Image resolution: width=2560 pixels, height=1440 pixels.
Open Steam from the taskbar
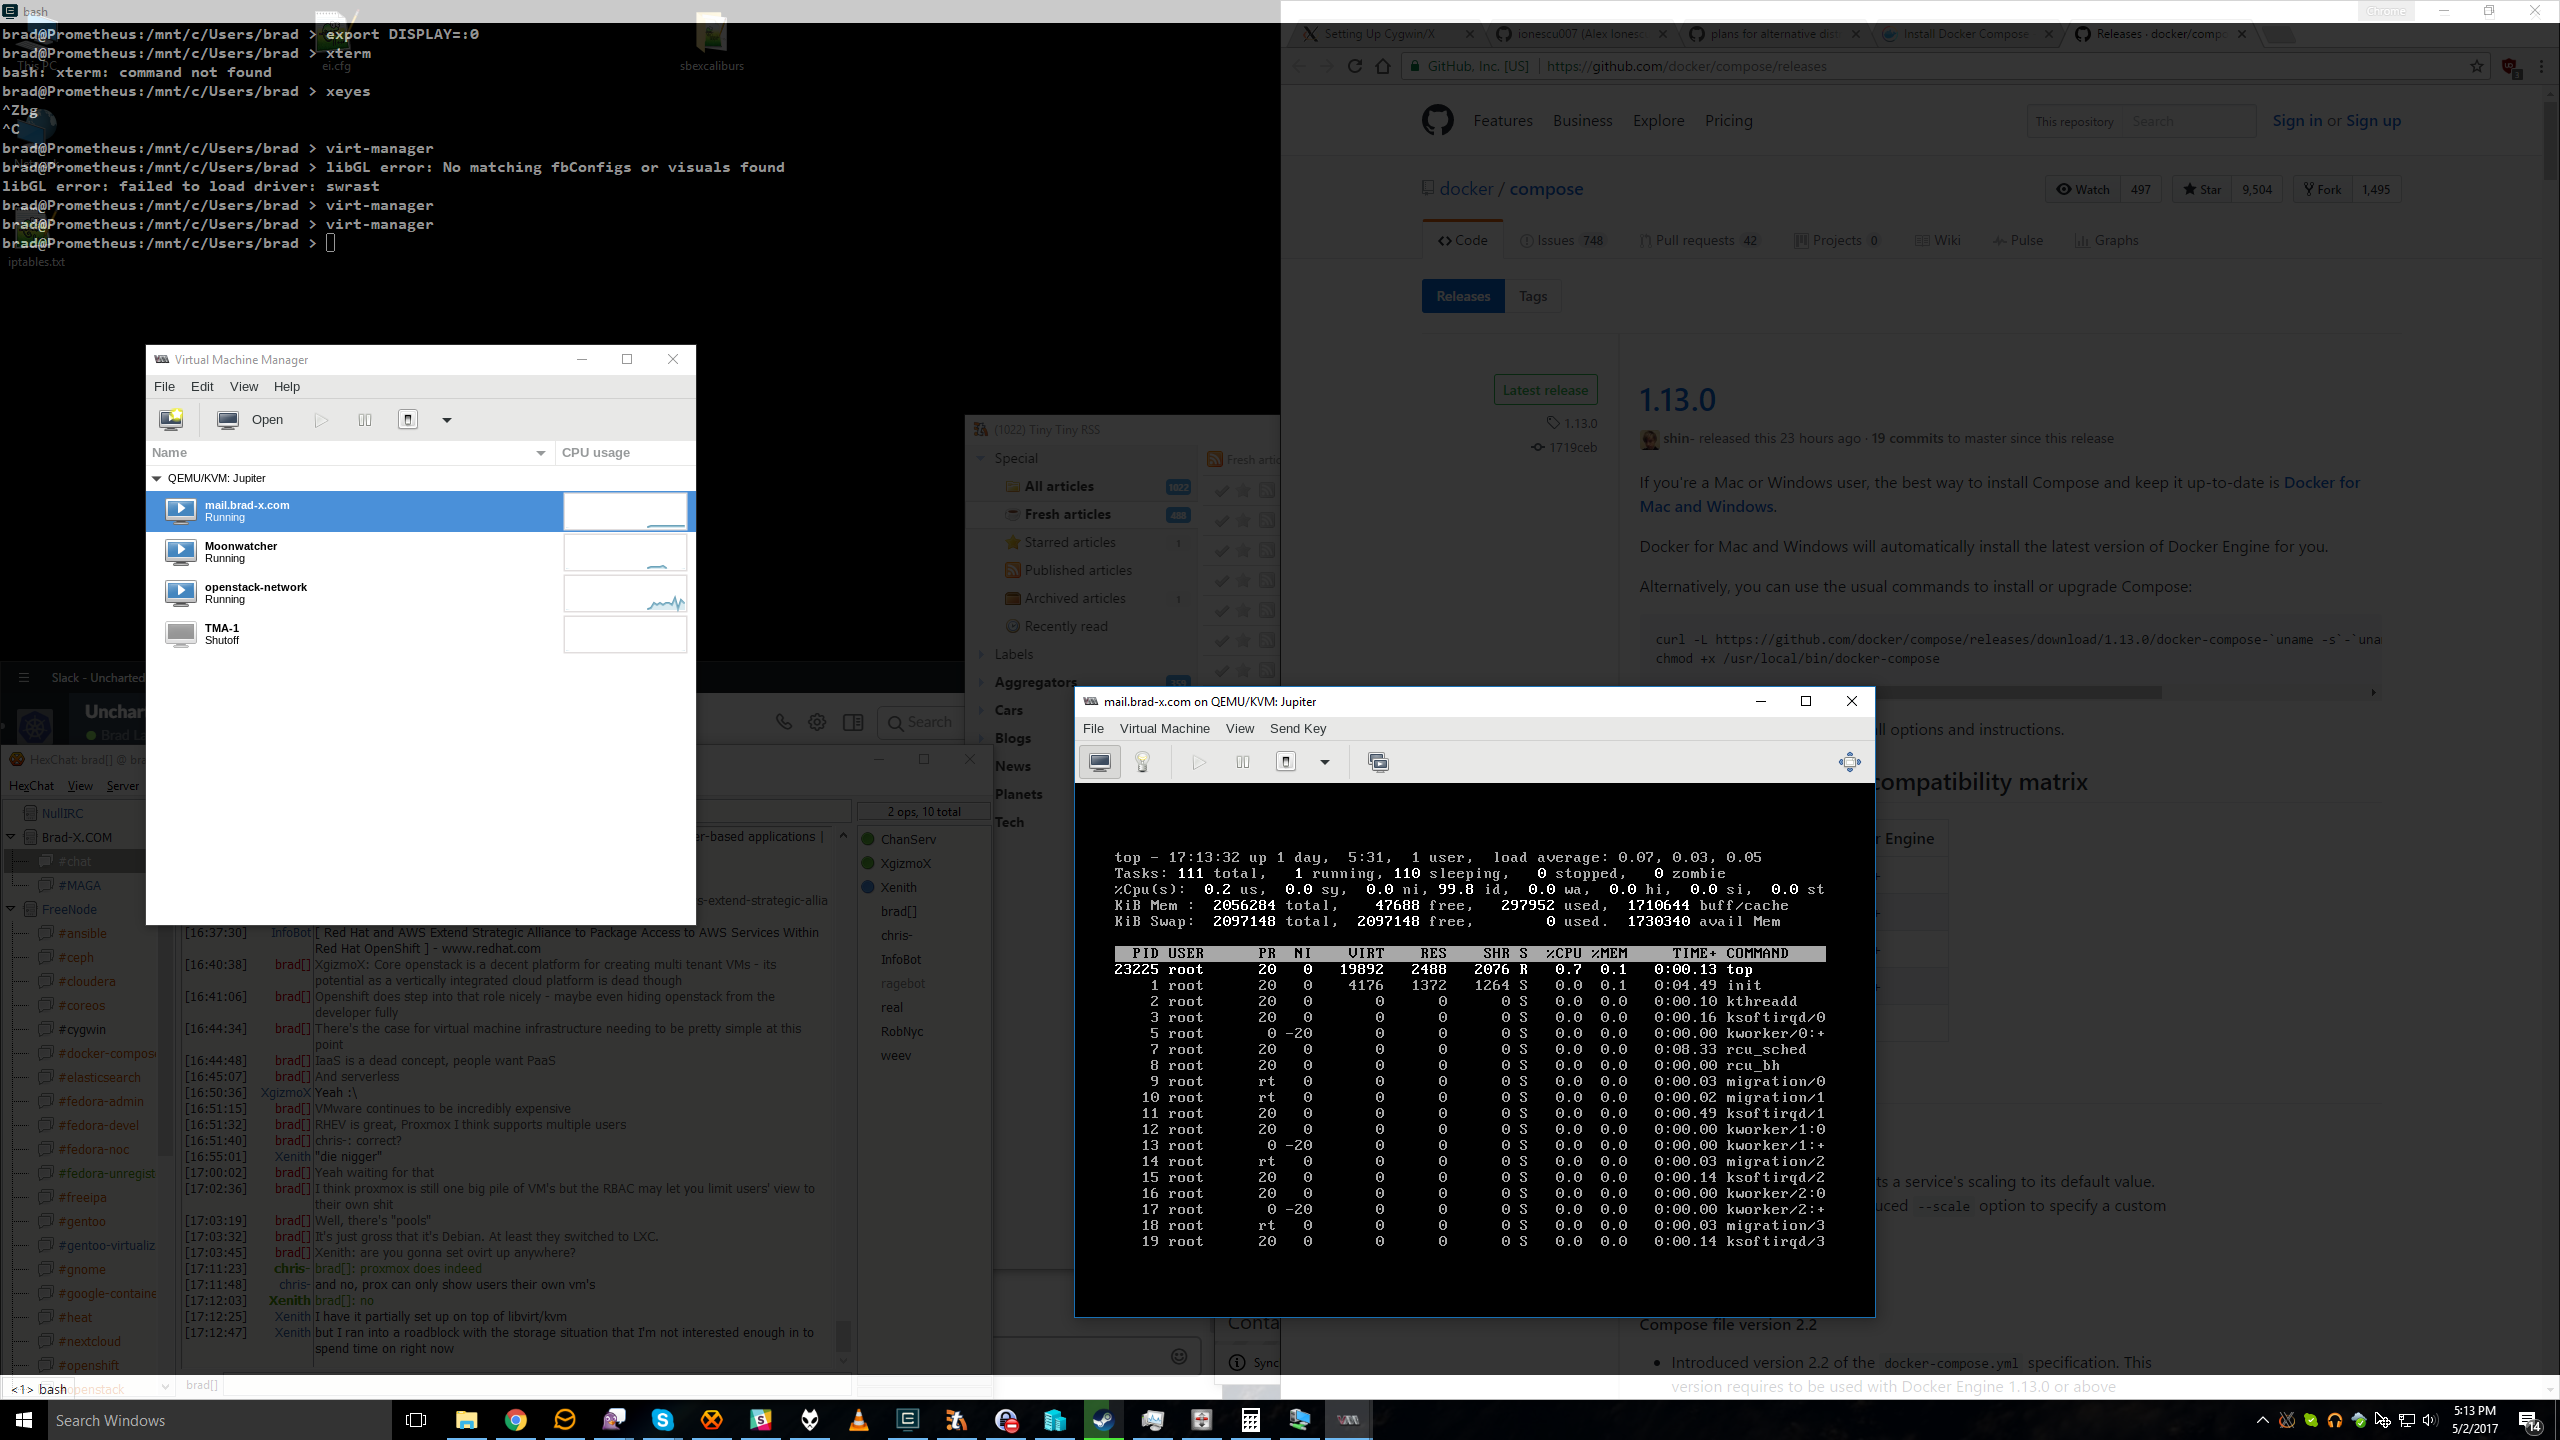[x=1103, y=1420]
